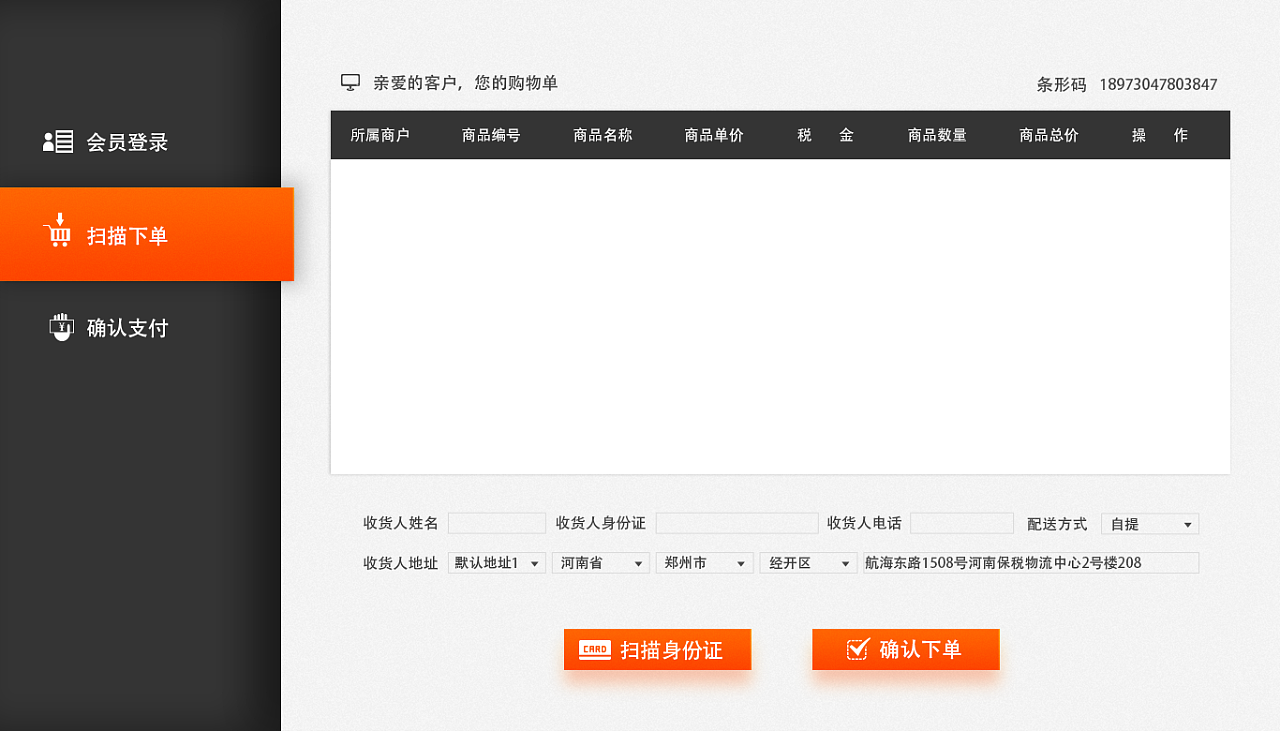Screen dimensions: 1280x731
Task: Click the monitor icon next to 亲爱的客户
Action: (349, 82)
